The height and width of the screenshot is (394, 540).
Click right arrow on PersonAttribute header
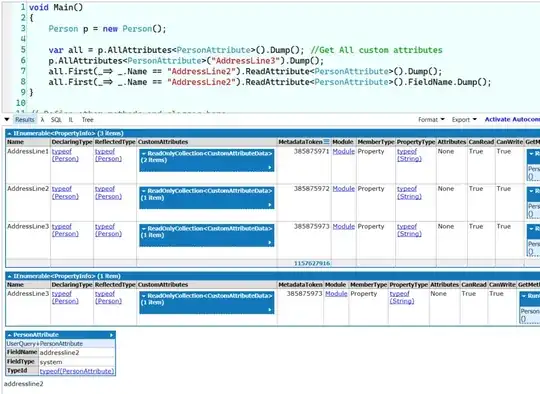[111, 335]
